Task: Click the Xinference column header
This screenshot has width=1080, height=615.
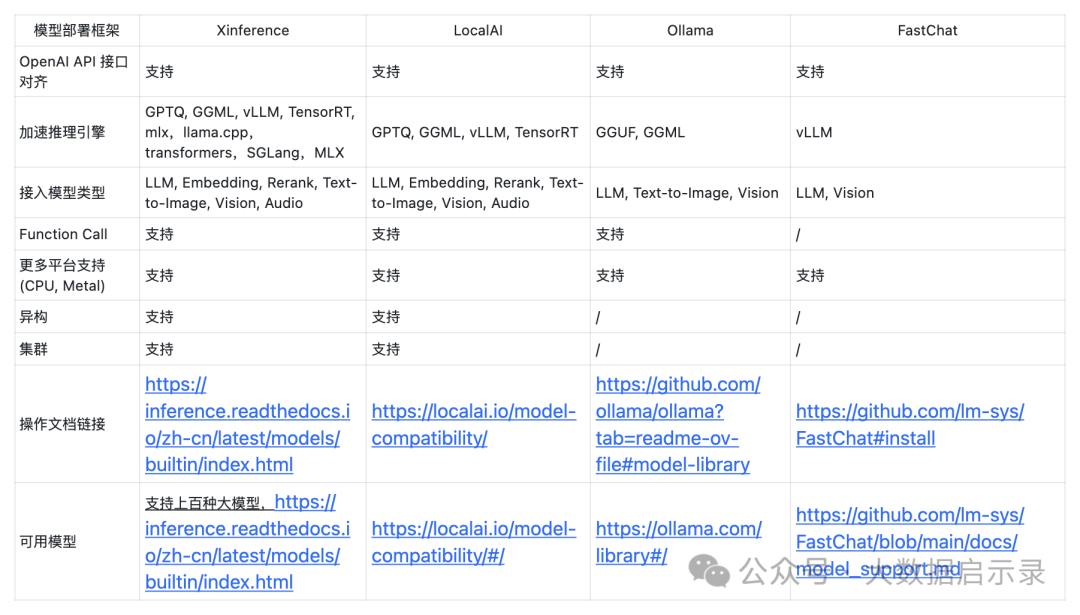Action: (x=253, y=30)
